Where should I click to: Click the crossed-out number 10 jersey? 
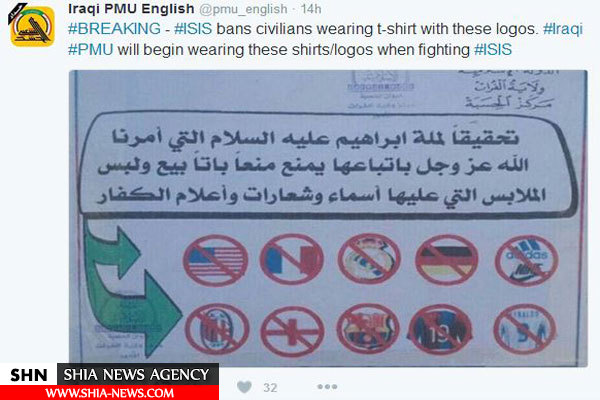pos(440,330)
